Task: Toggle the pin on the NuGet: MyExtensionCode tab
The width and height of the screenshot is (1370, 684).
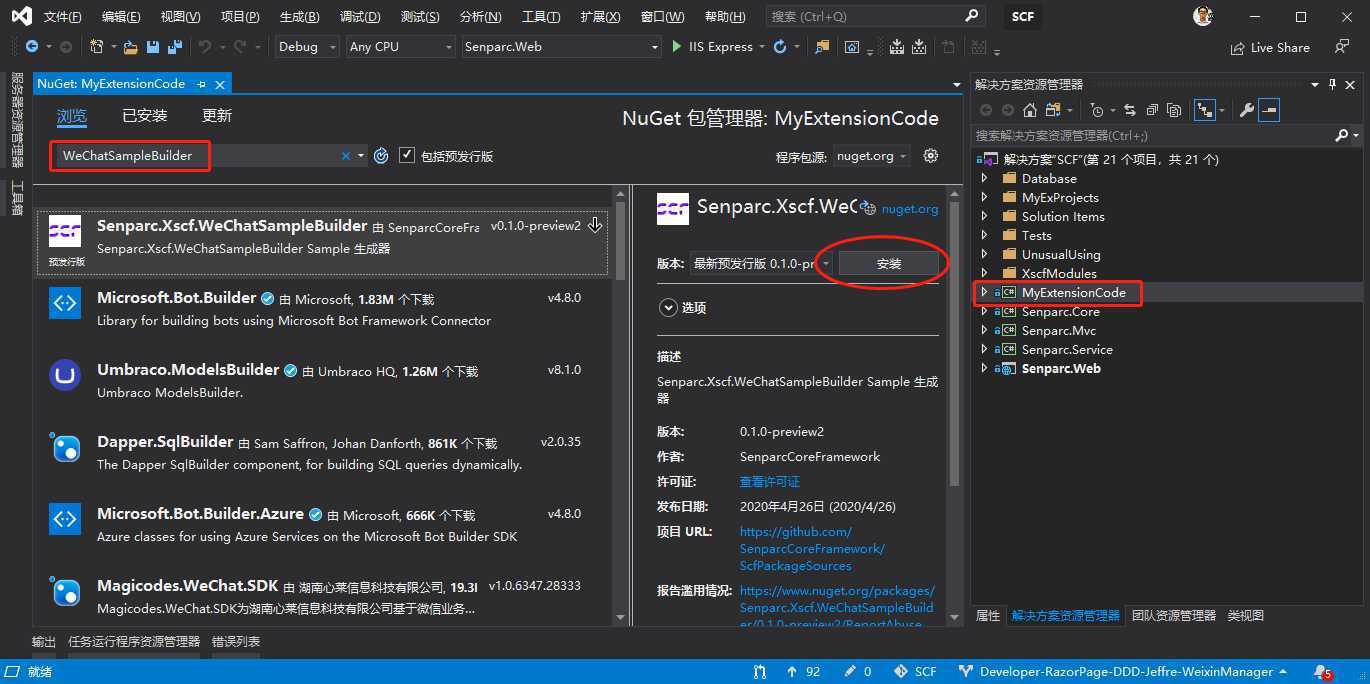Action: coord(201,84)
